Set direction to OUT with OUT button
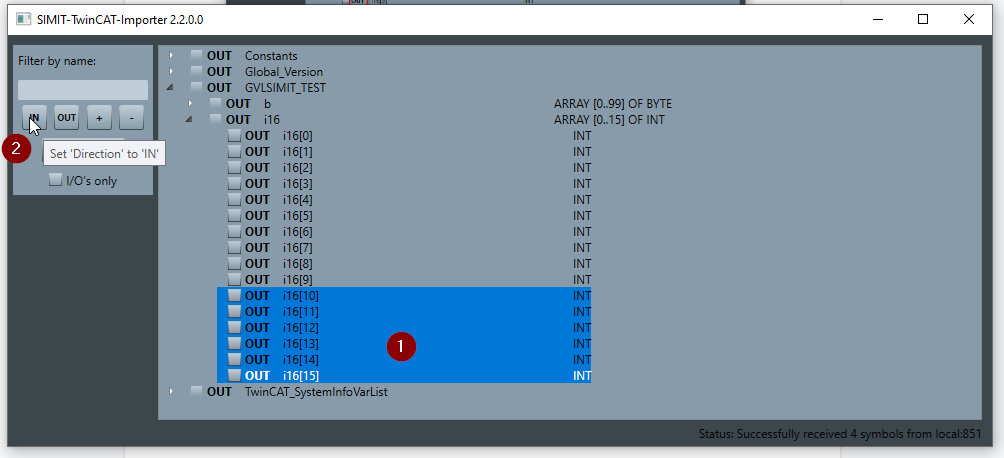The height and width of the screenshot is (458, 1004). (67, 118)
